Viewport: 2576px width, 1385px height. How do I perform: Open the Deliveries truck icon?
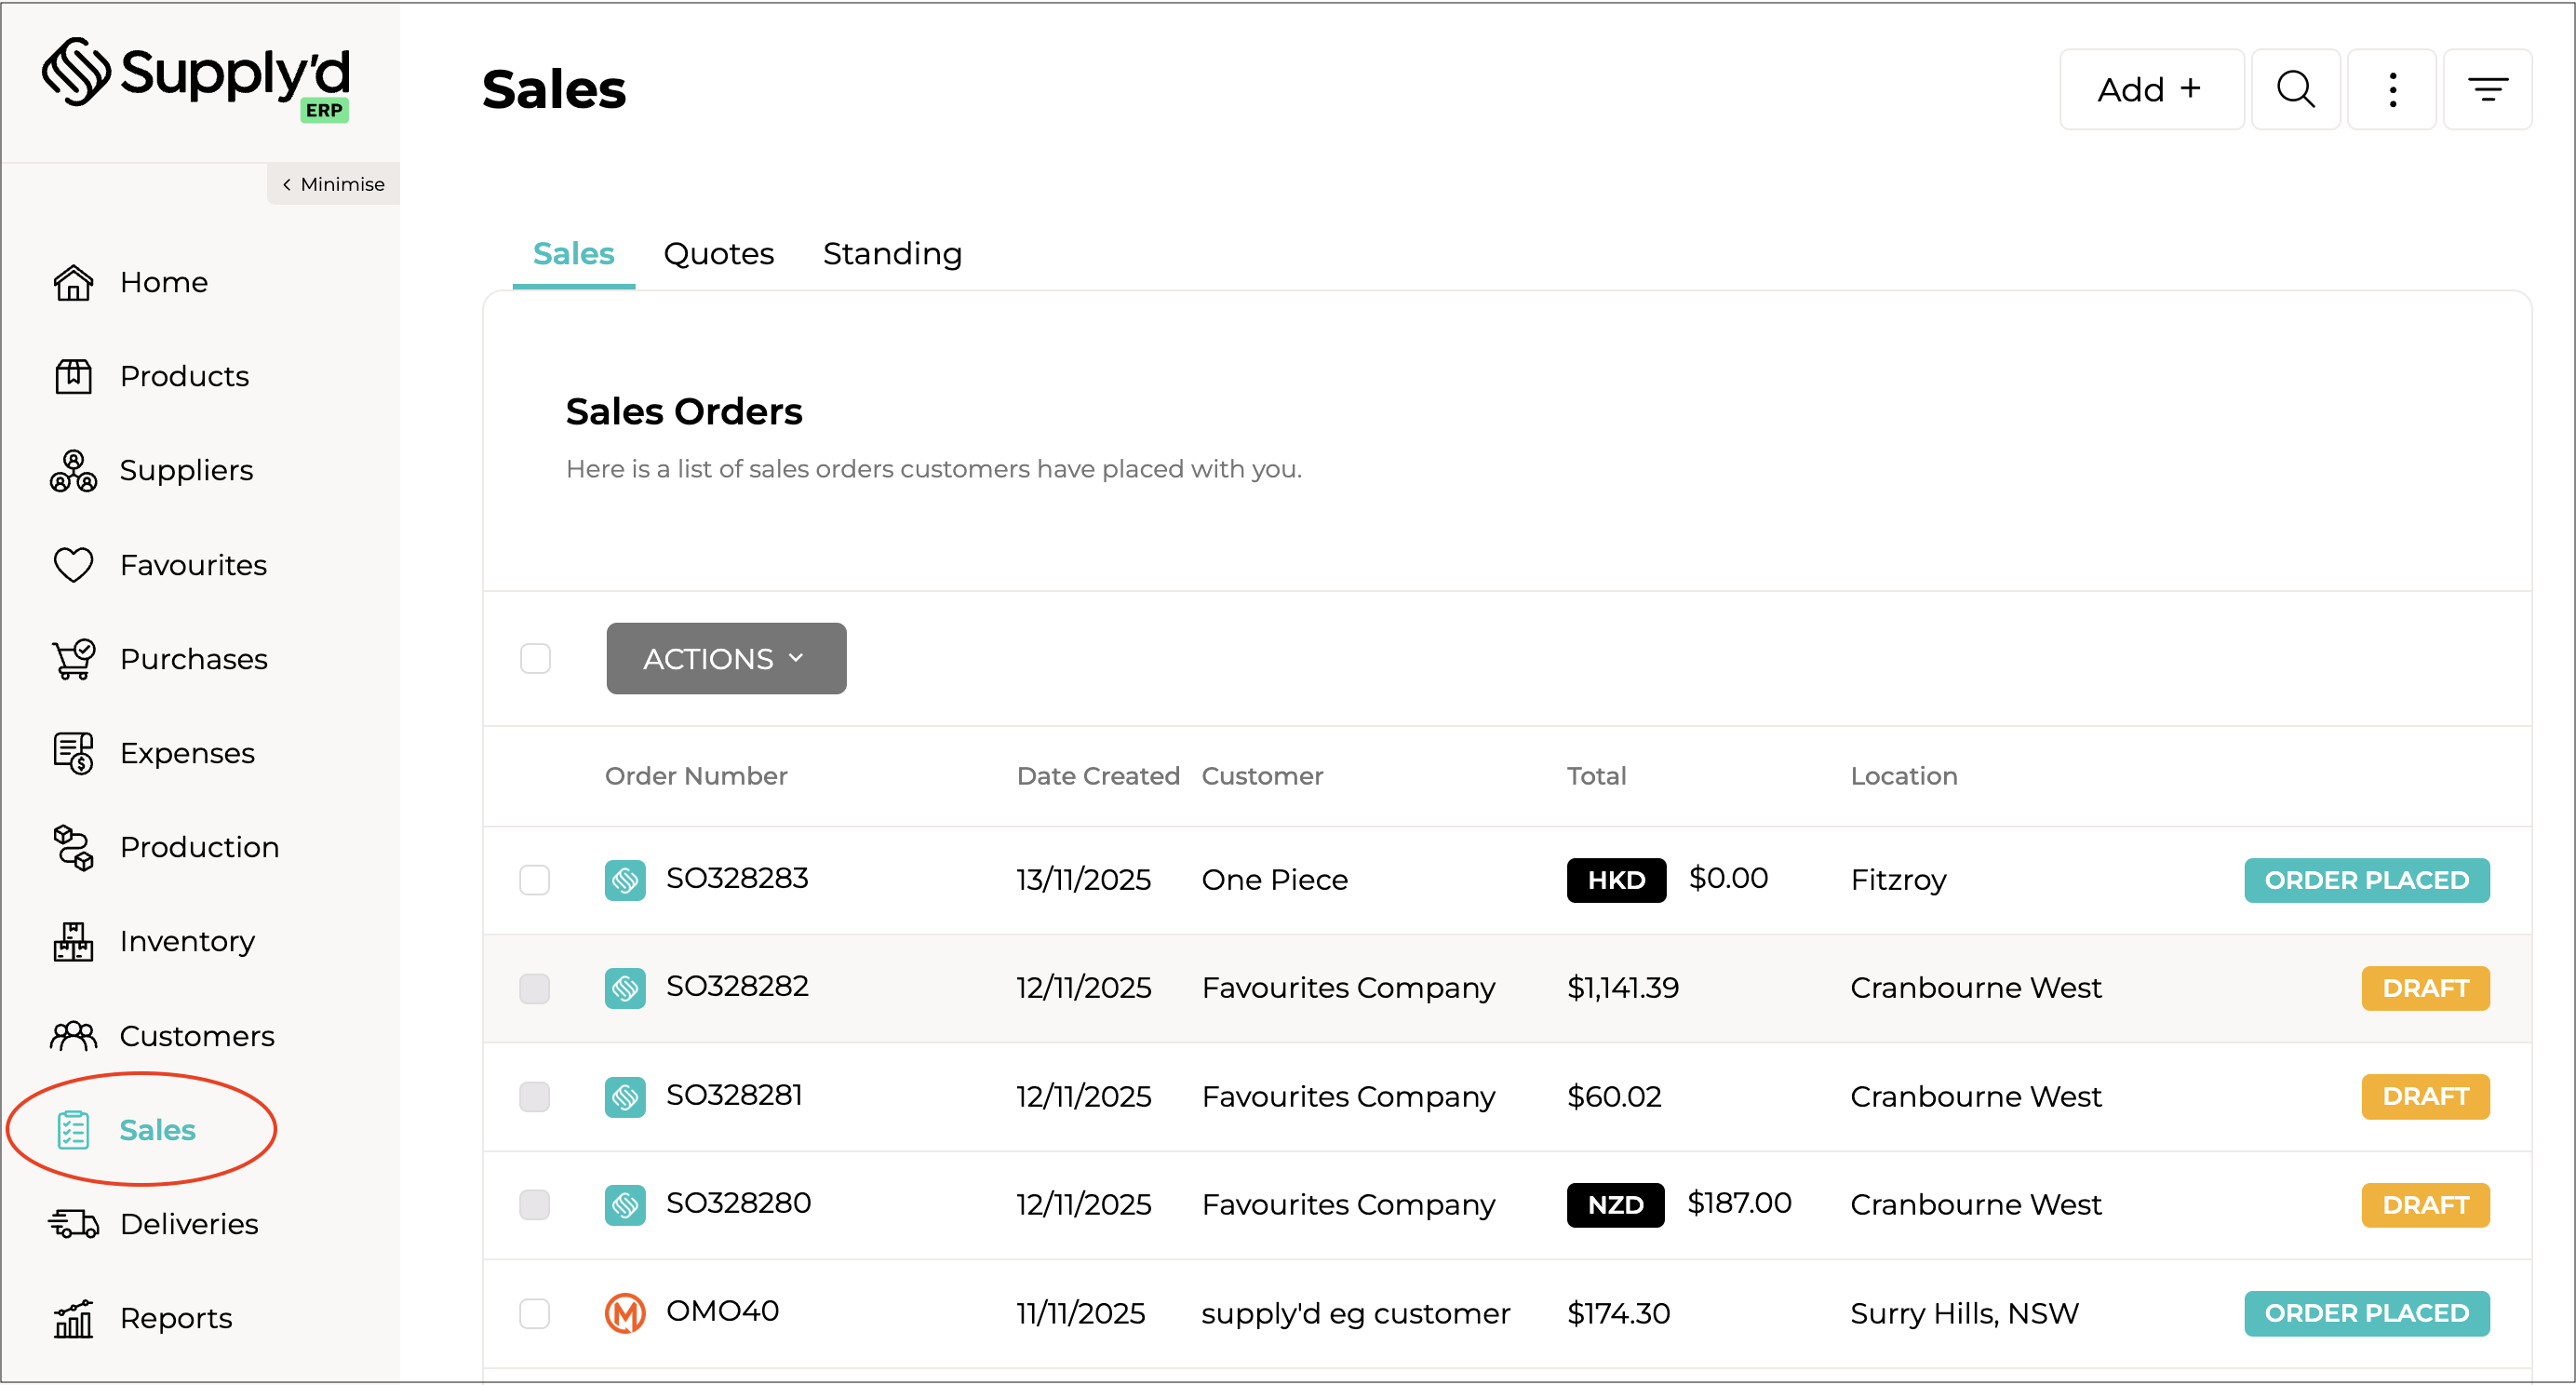(x=73, y=1224)
